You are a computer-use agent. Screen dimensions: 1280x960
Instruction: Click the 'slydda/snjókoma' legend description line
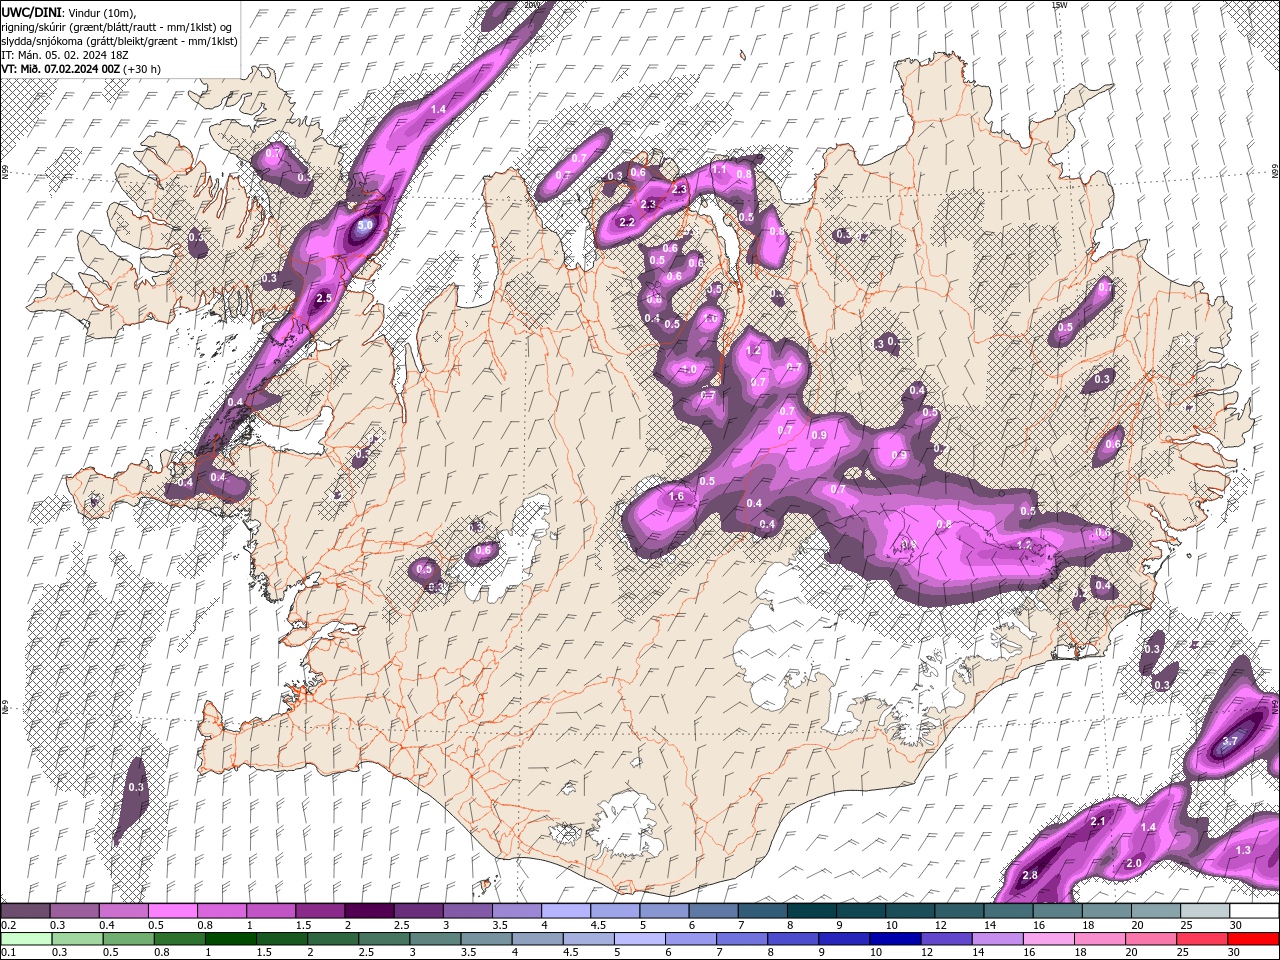(x=119, y=40)
